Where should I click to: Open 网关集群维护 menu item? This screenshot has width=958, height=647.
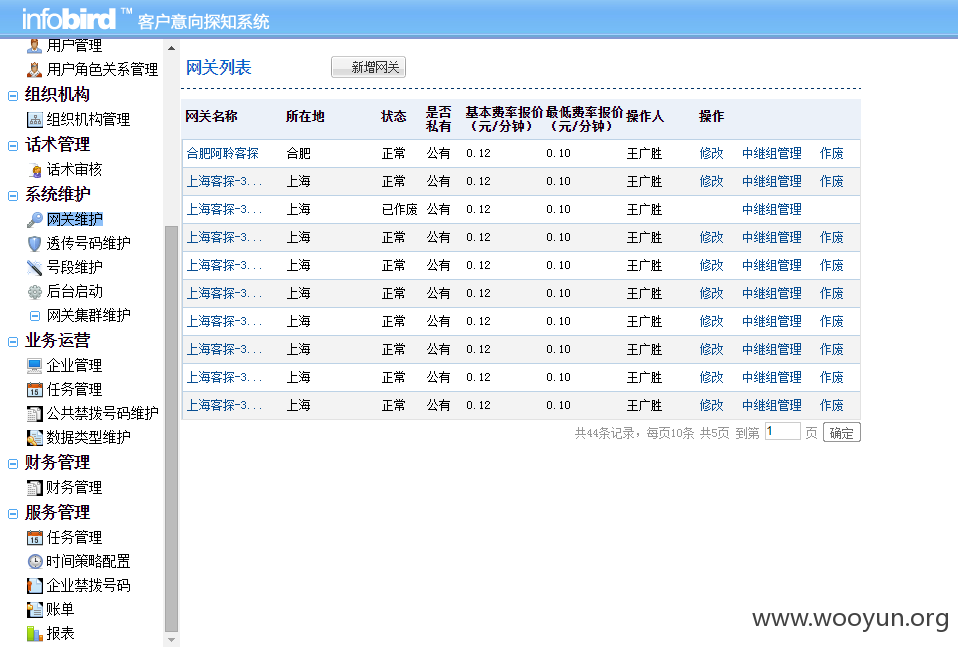pos(89,316)
